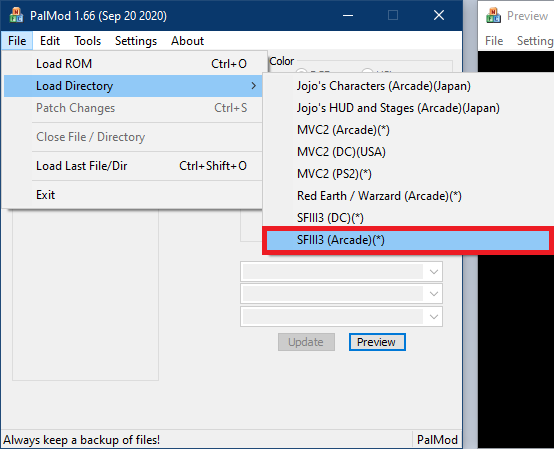Viewport: 554px width, 449px height.
Task: Open the Tools menu
Action: pyautogui.click(x=87, y=41)
